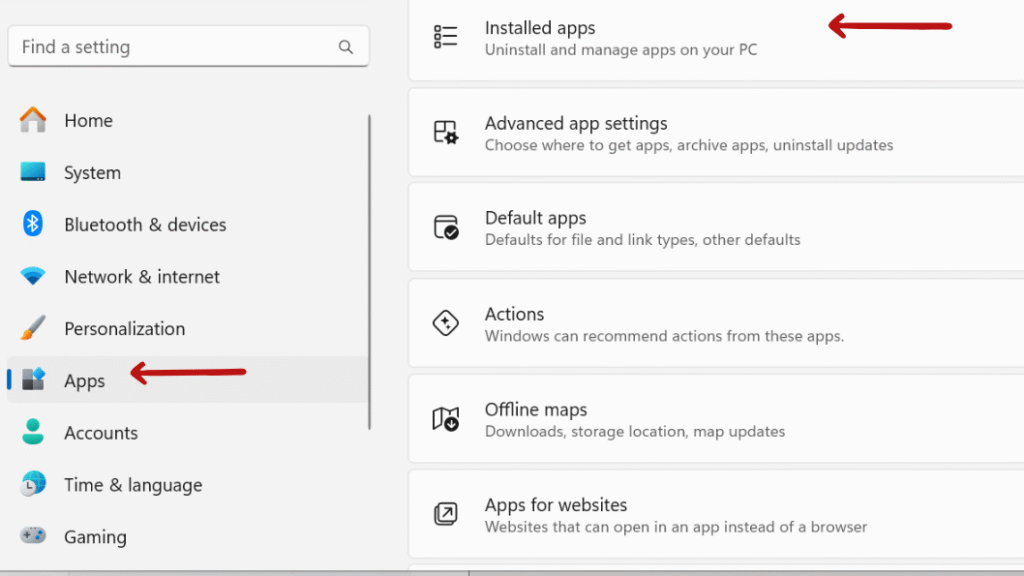Select Apps in the sidebar
Viewport: 1024px width, 576px height.
pos(187,379)
